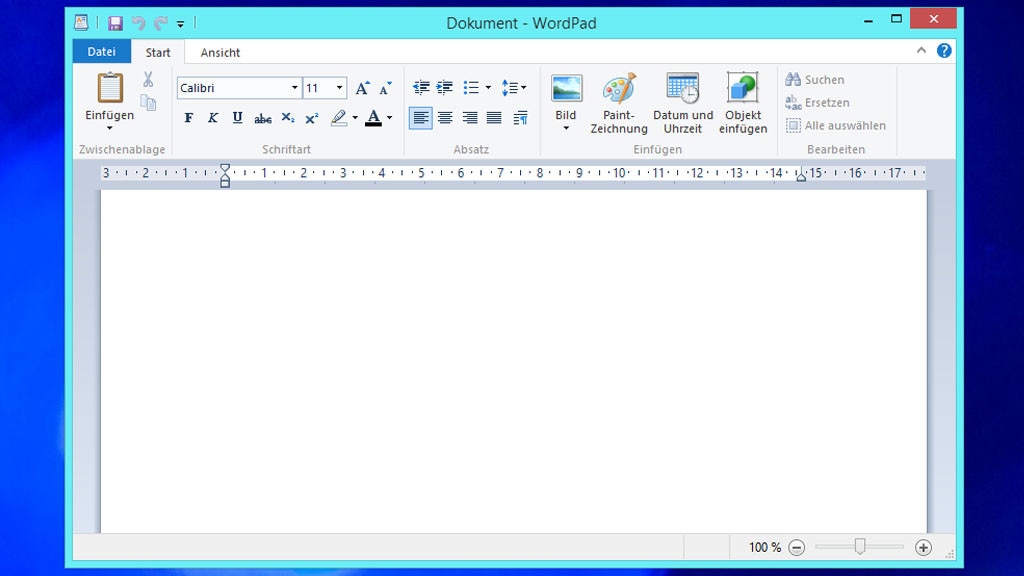
Task: Switch to the Ansicht ribbon tab
Action: tap(219, 52)
